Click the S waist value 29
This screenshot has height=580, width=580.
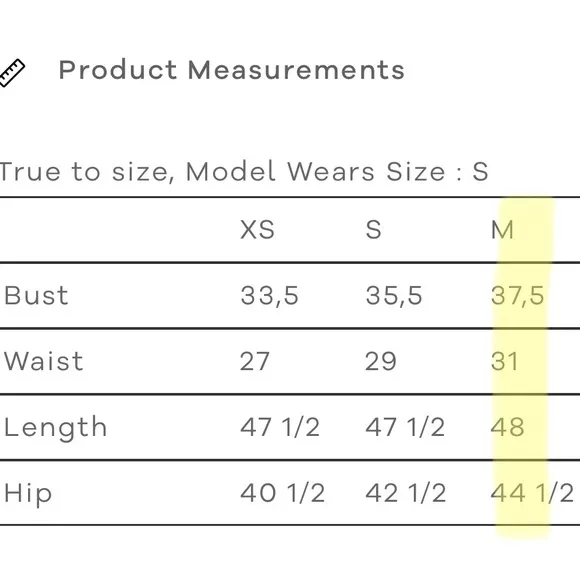click(381, 361)
